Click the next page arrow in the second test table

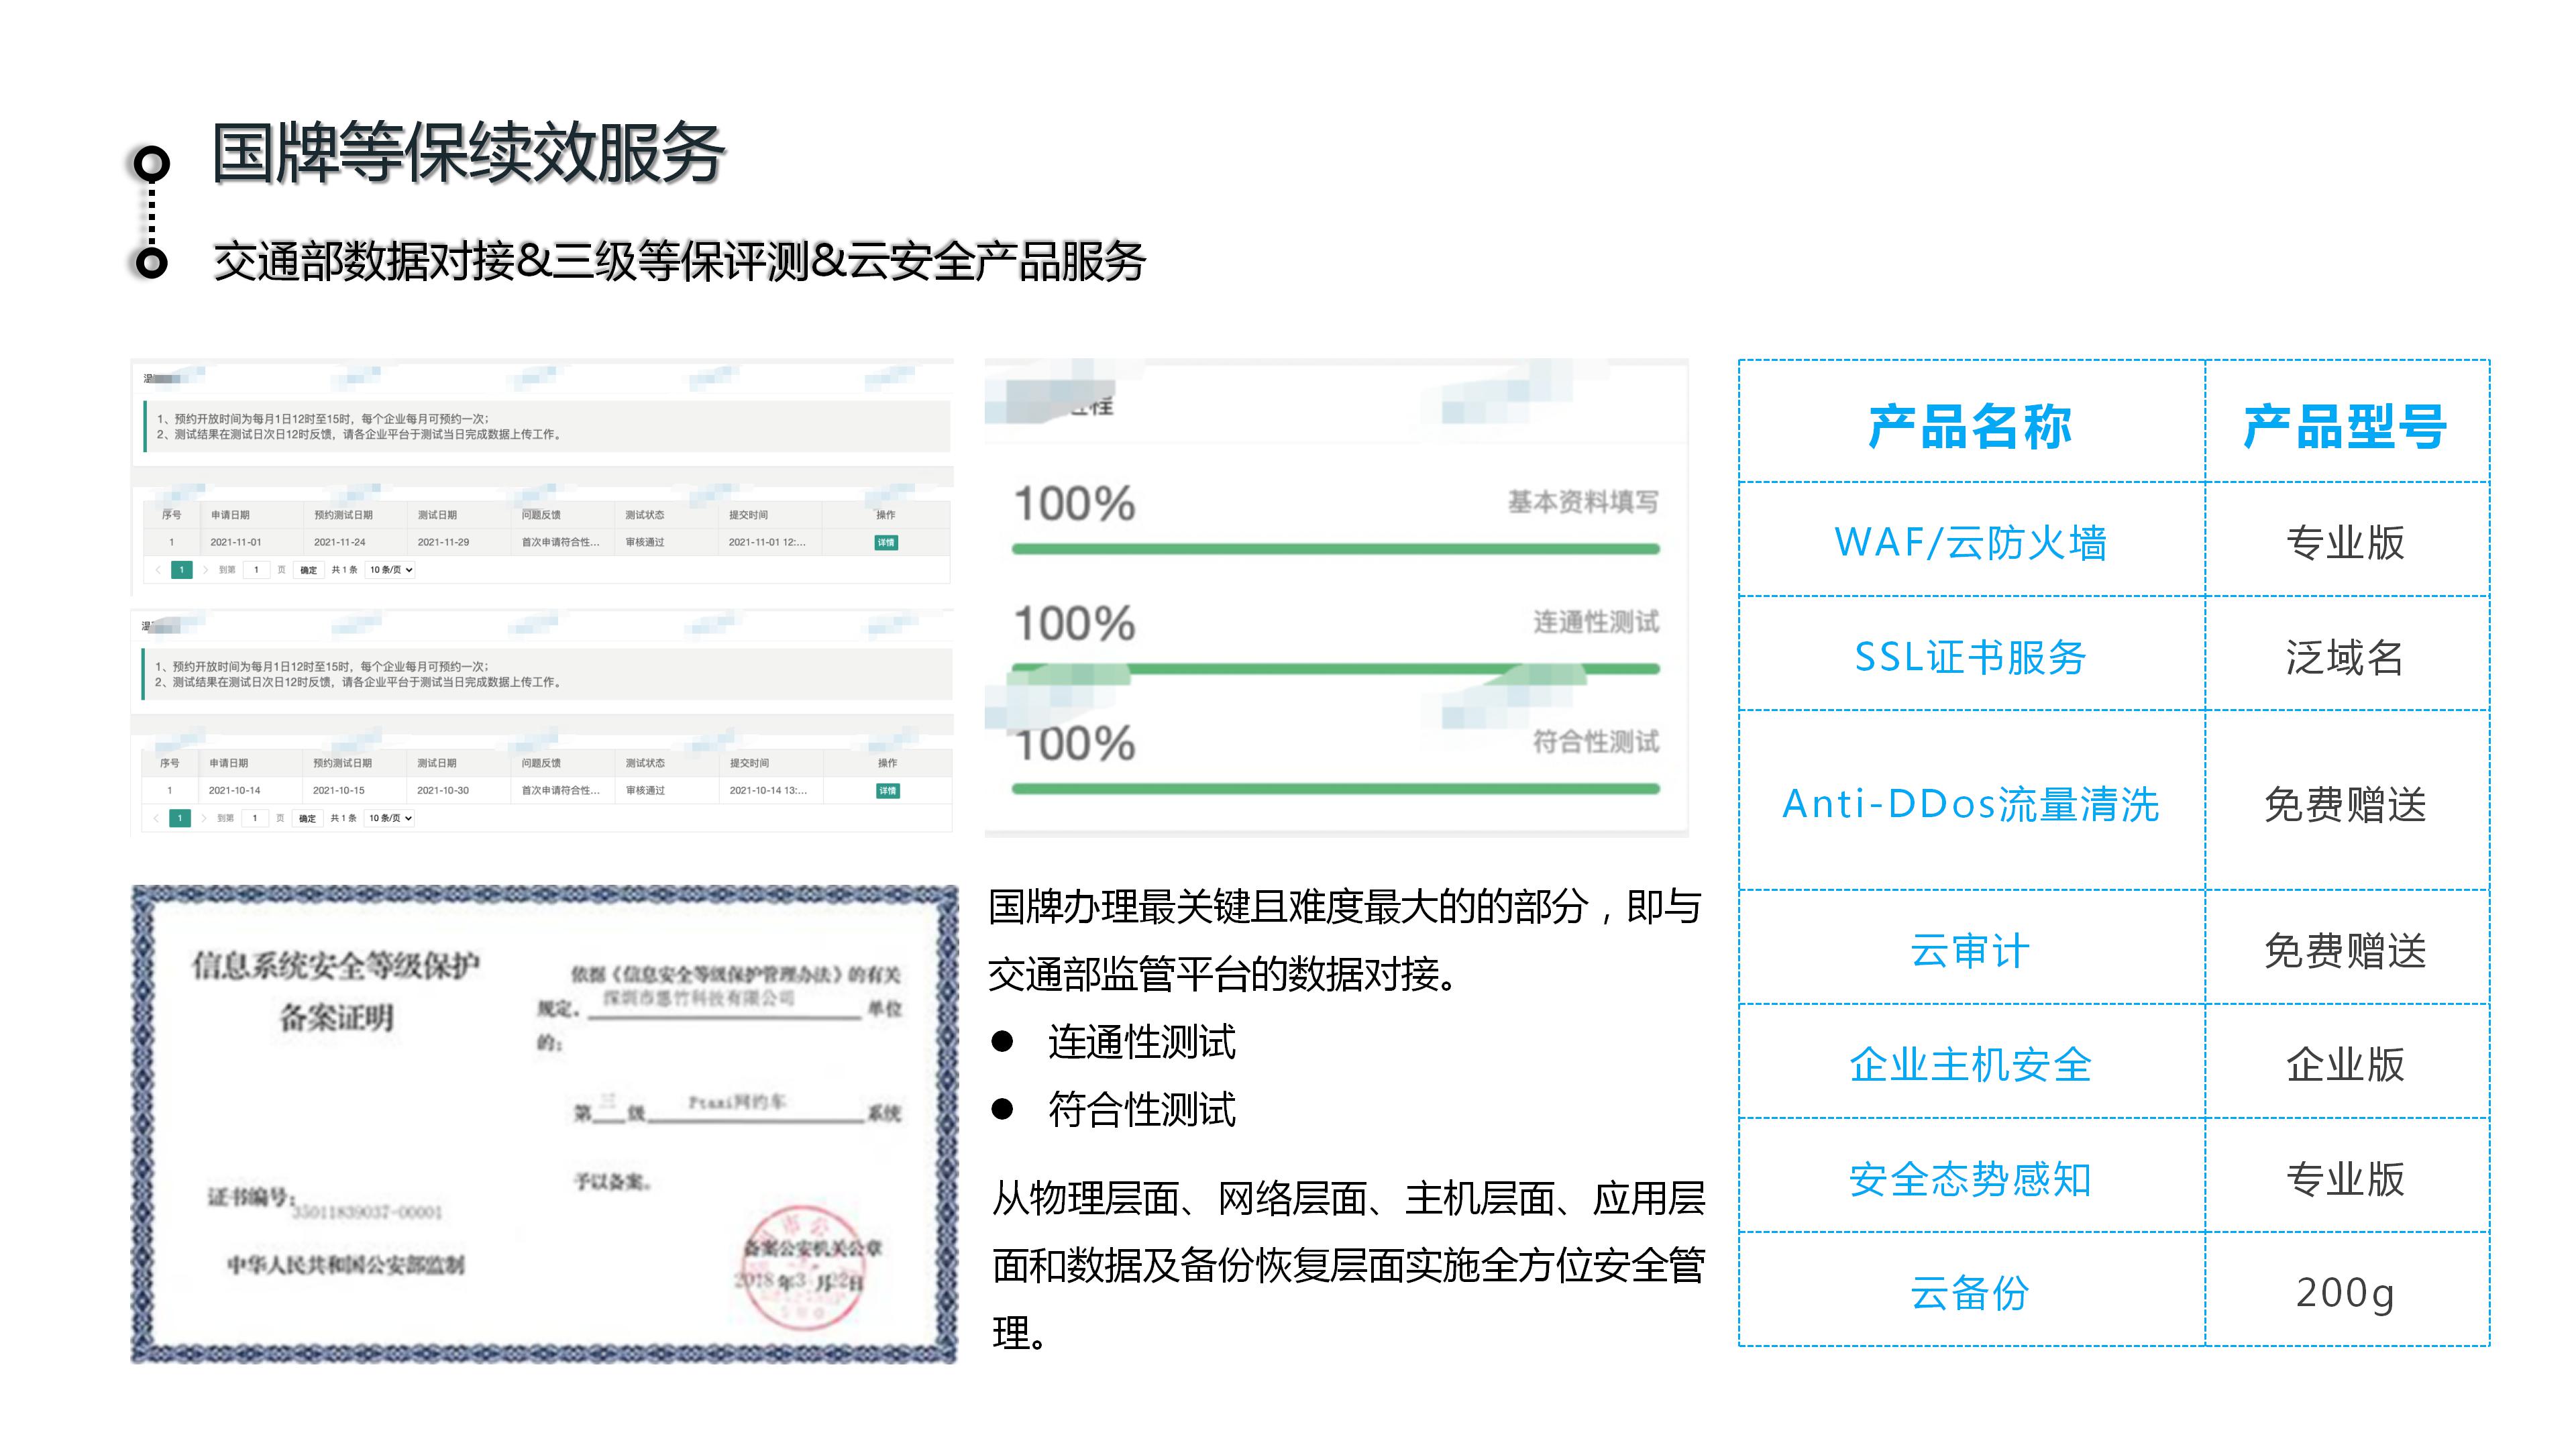[206, 819]
